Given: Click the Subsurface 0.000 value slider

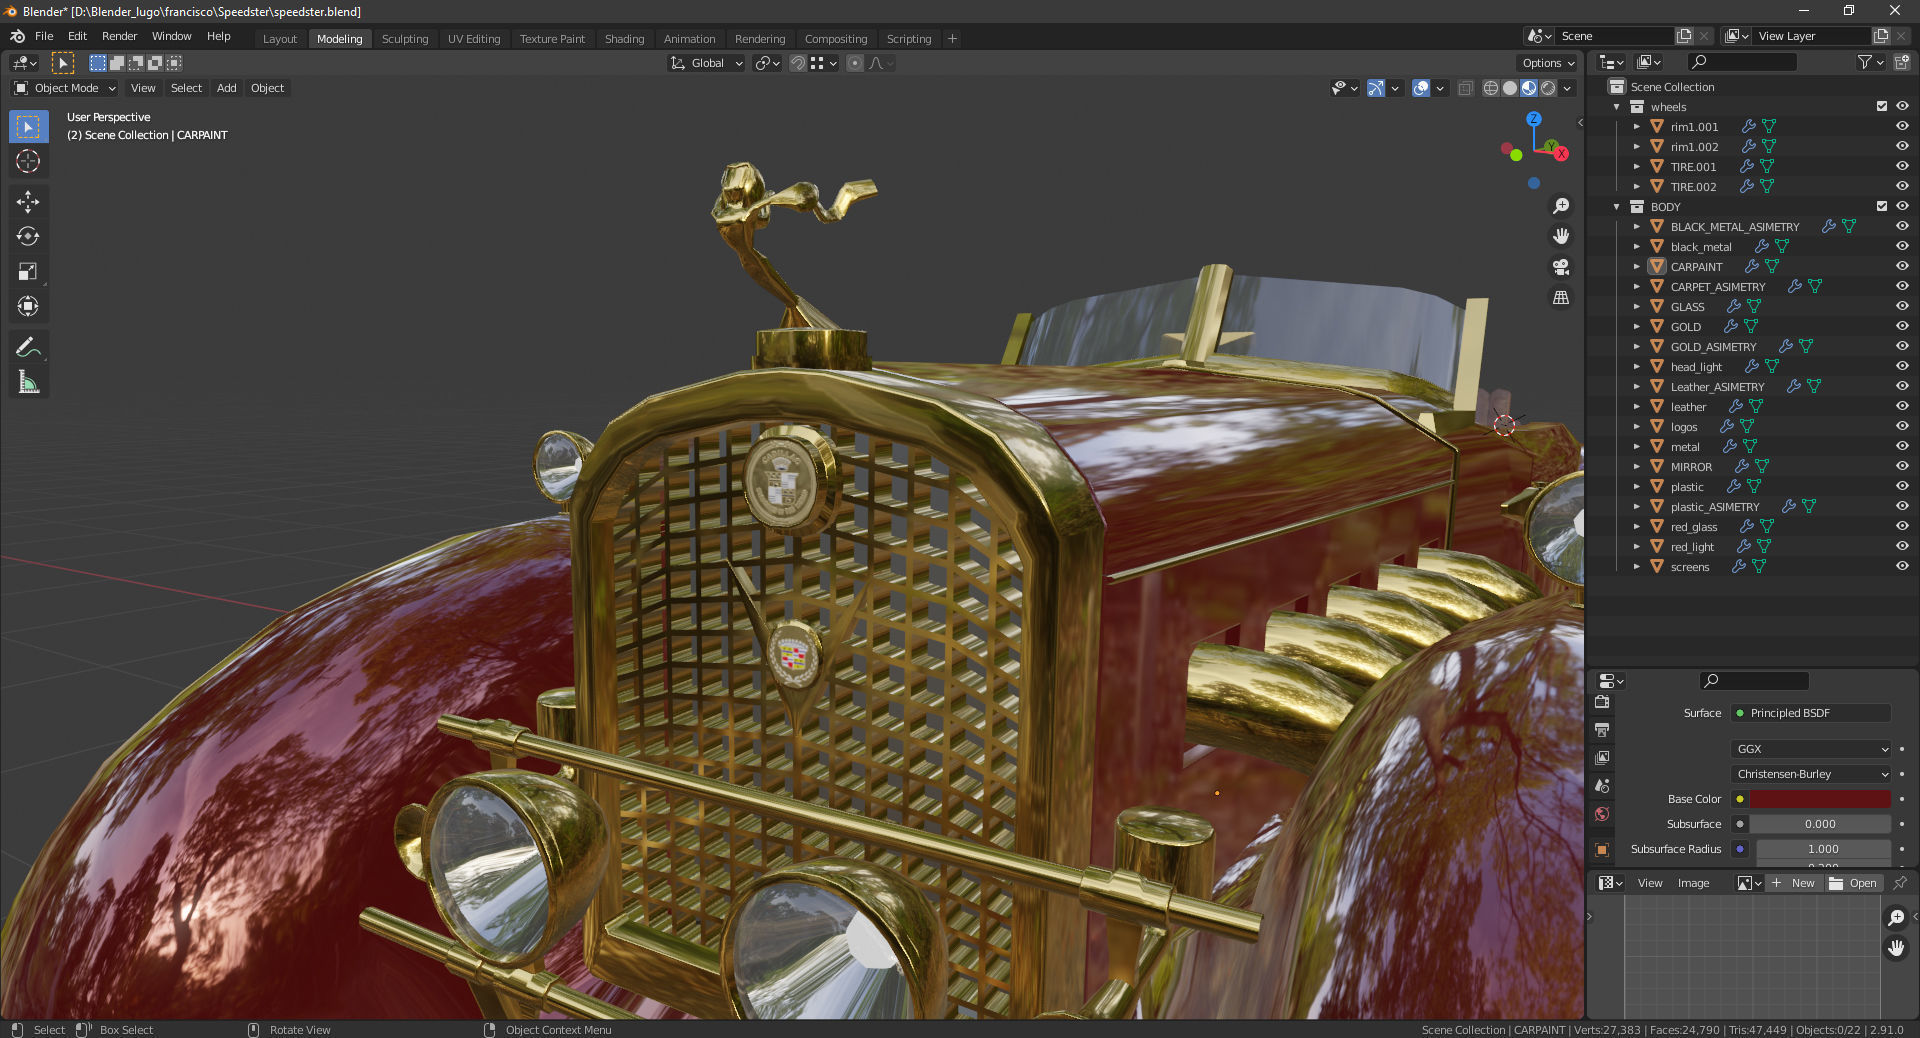Looking at the screenshot, I should (x=1820, y=824).
